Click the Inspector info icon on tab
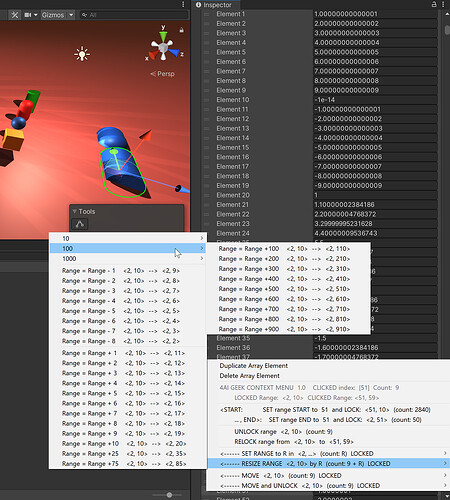 coord(198,5)
